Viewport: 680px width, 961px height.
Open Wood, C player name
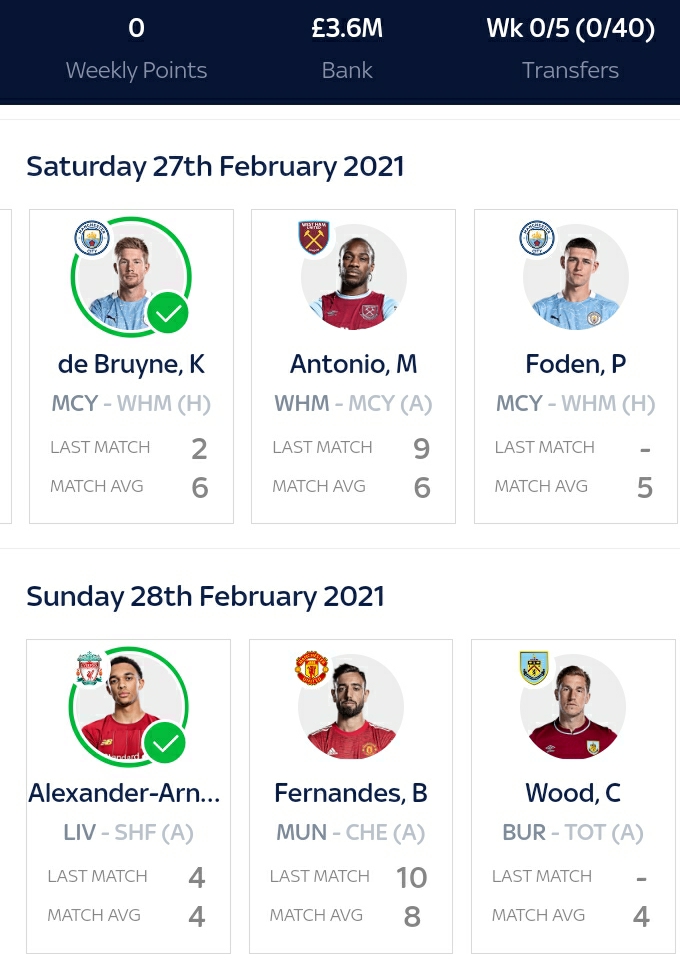[573, 793]
